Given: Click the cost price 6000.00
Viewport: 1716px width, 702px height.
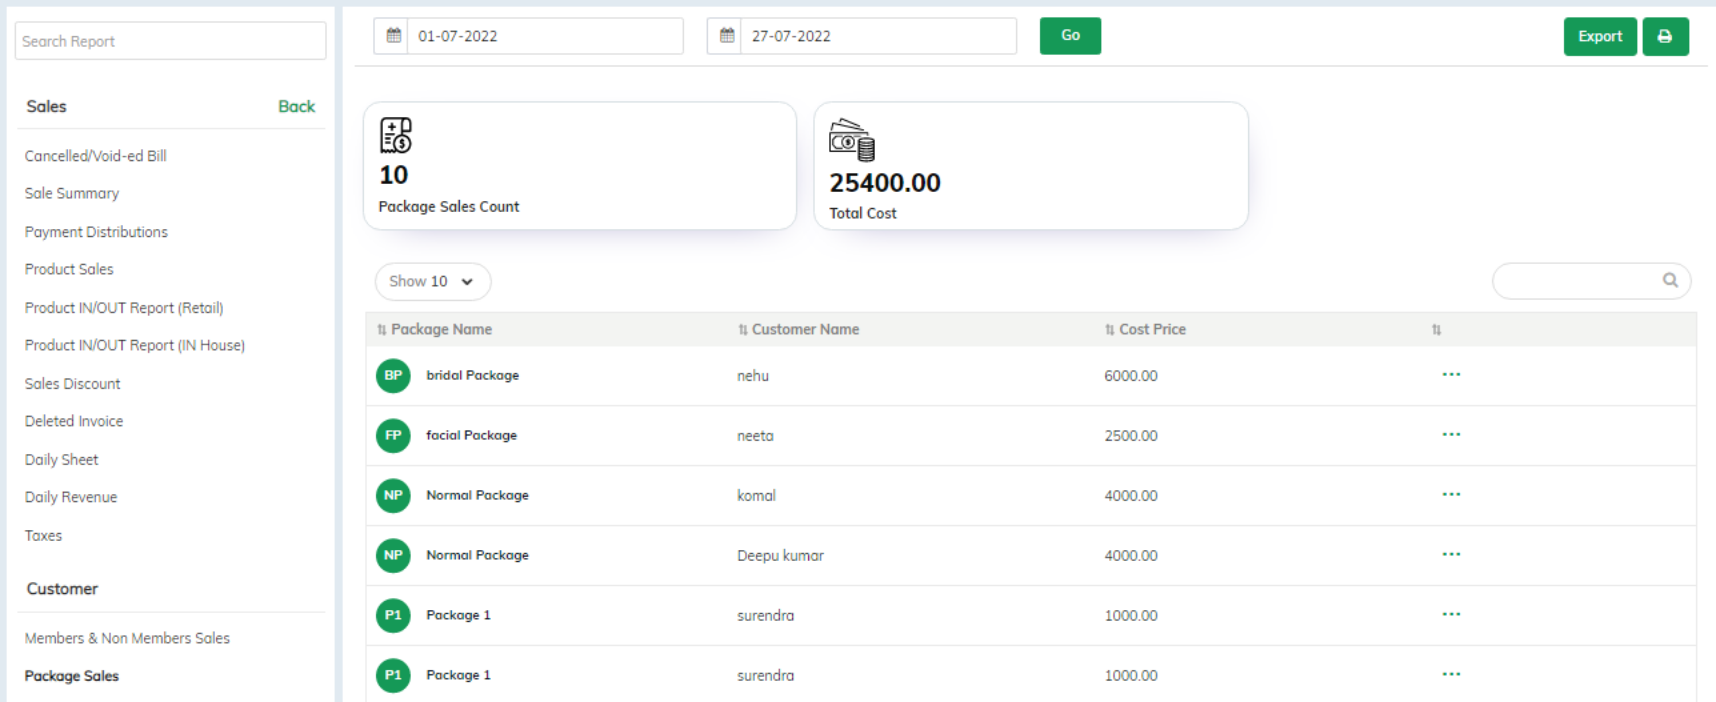Looking at the screenshot, I should (x=1131, y=376).
